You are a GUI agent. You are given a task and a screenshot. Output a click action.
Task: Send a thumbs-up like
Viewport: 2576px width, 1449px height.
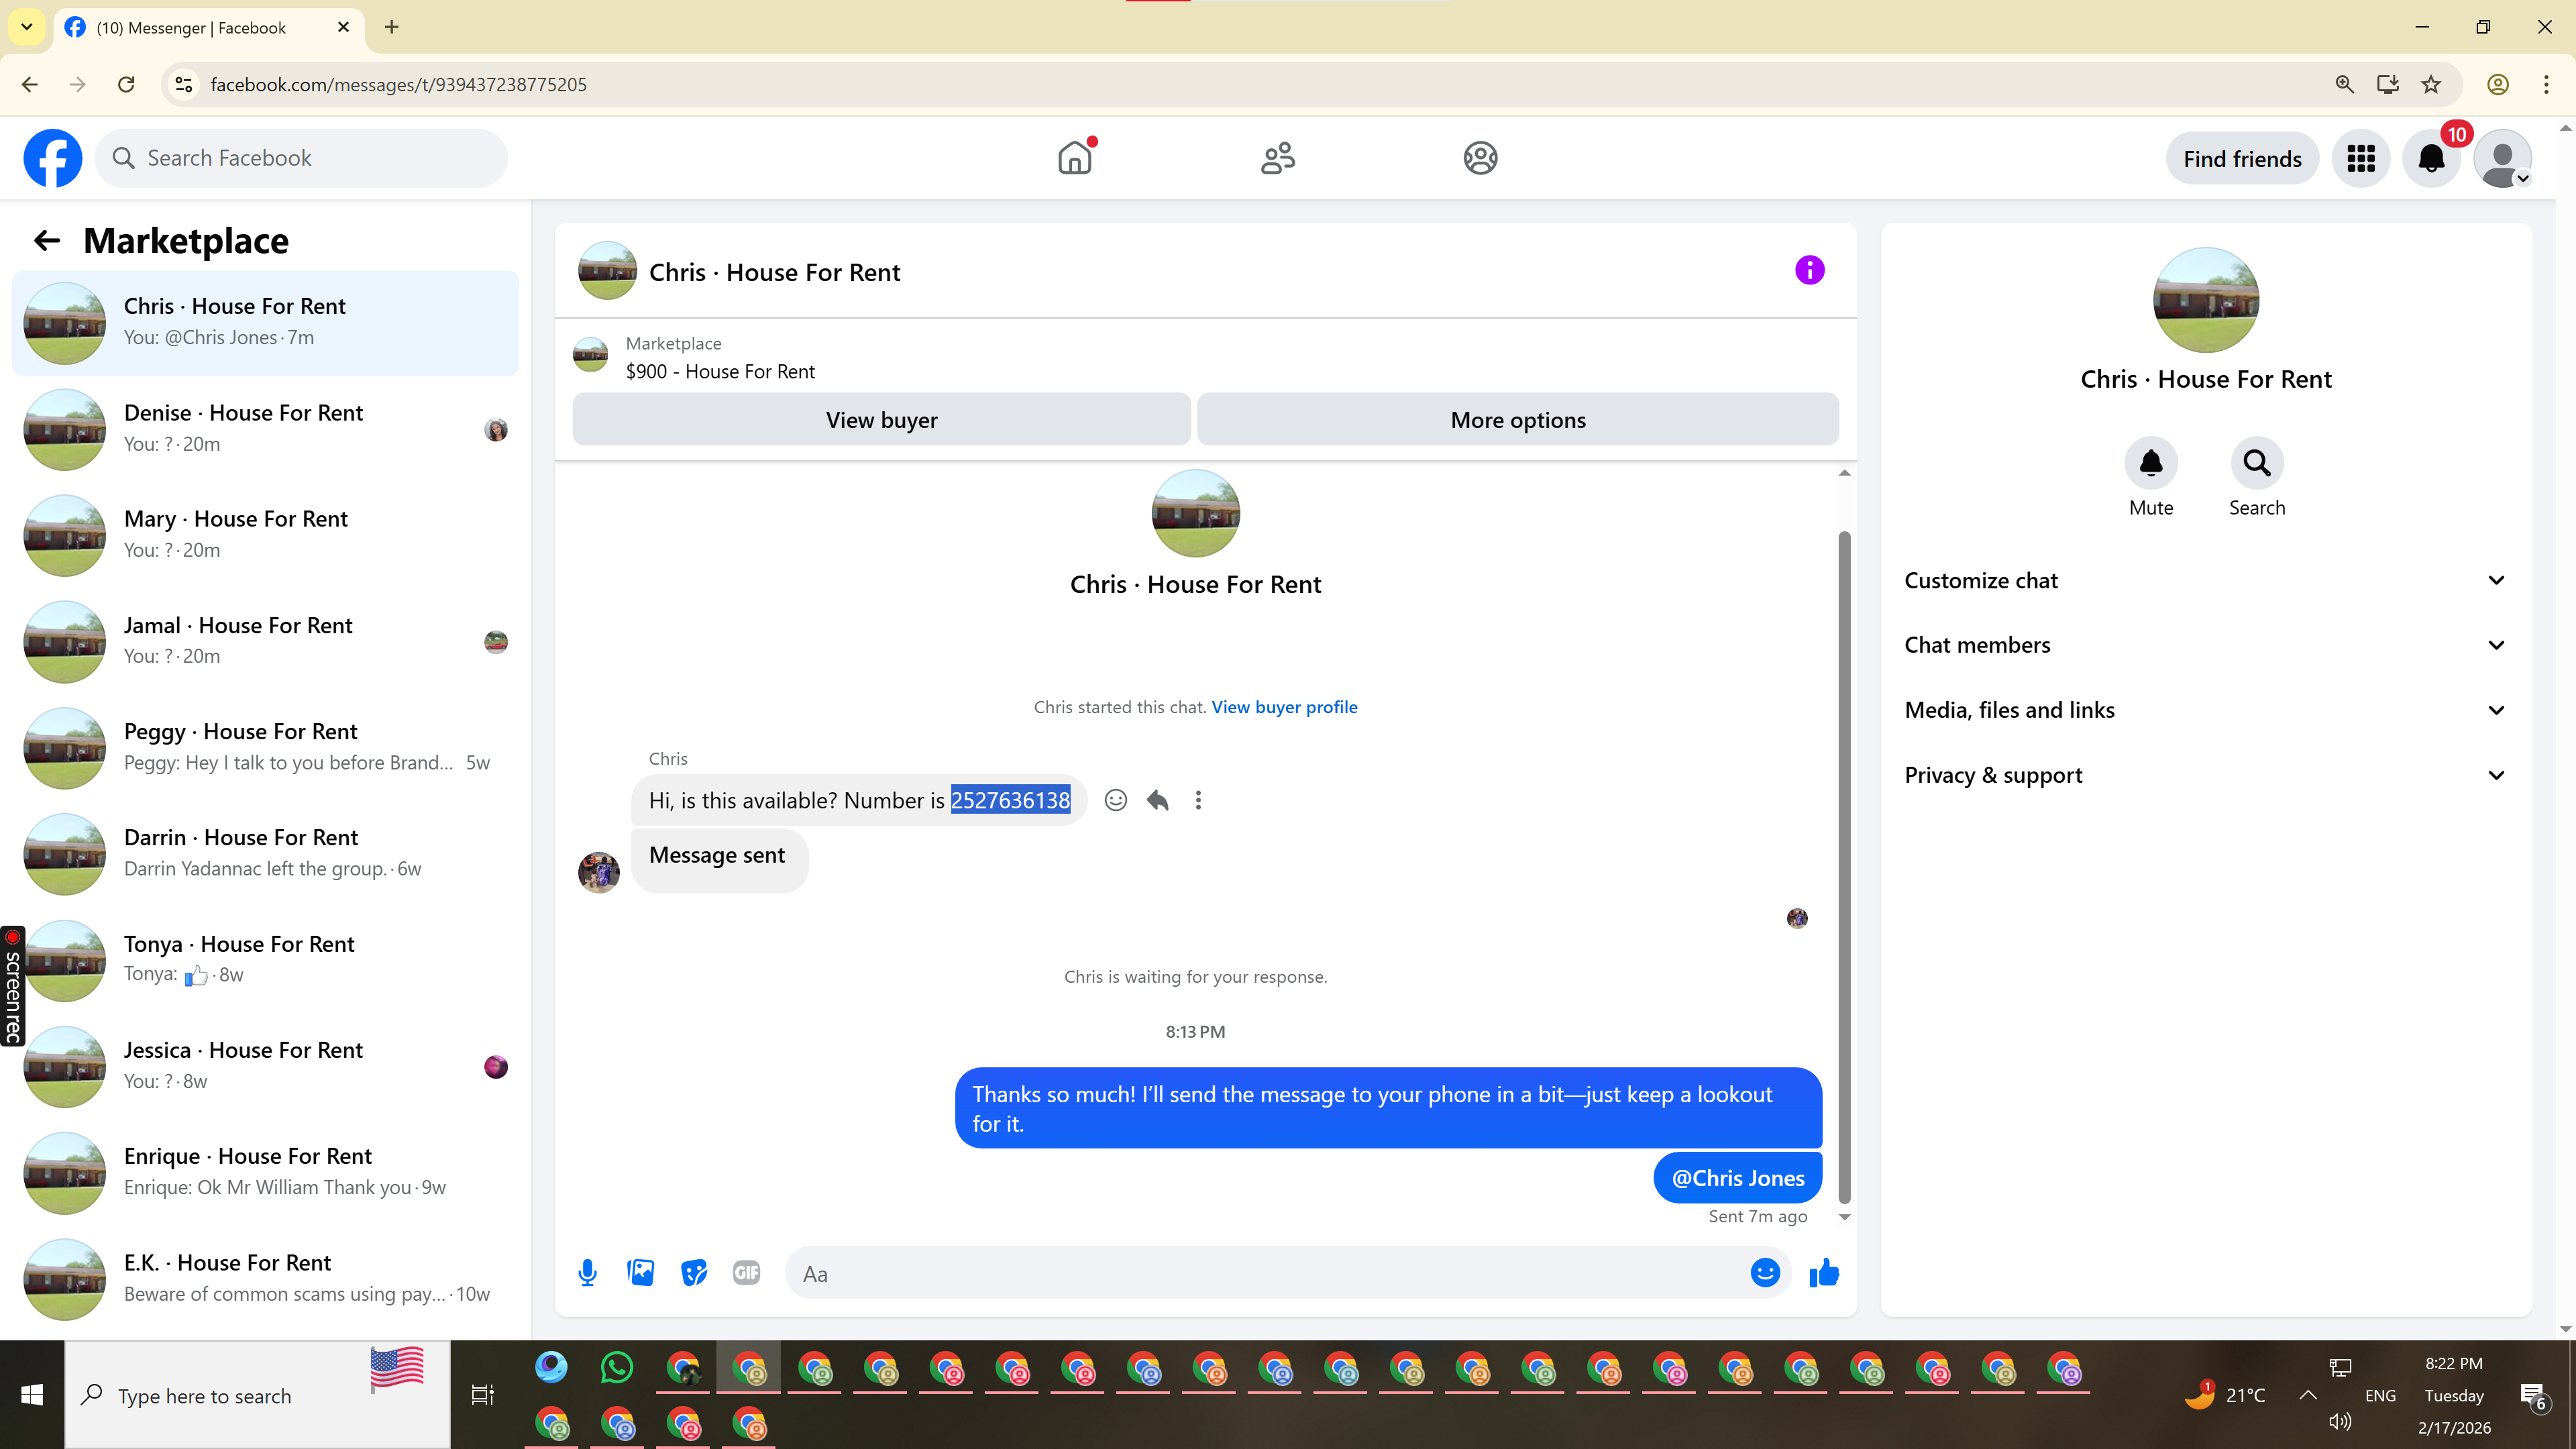pyautogui.click(x=1824, y=1272)
